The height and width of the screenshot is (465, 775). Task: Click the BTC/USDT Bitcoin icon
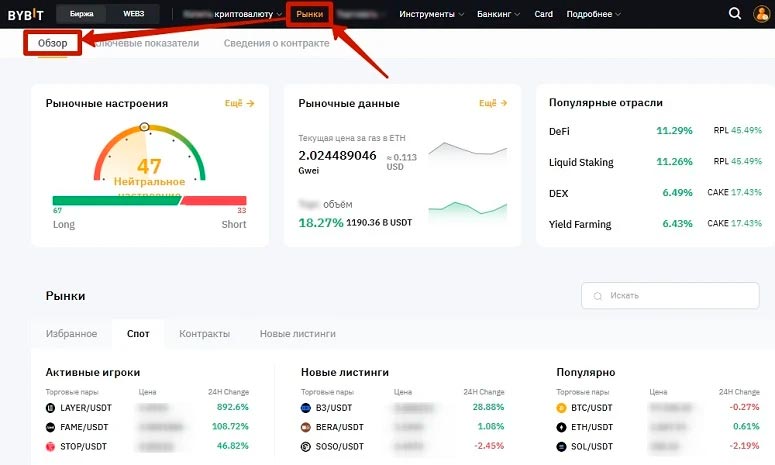(561, 408)
